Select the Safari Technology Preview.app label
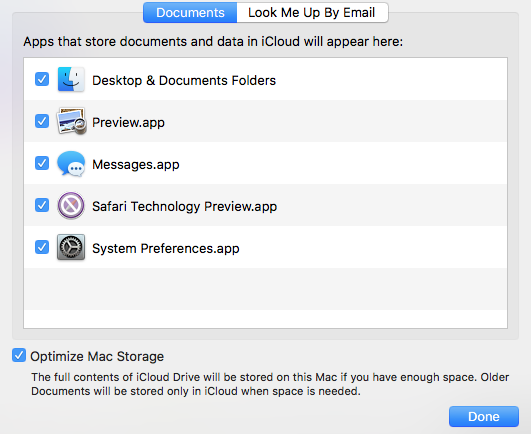This screenshot has width=531, height=434. point(185,207)
